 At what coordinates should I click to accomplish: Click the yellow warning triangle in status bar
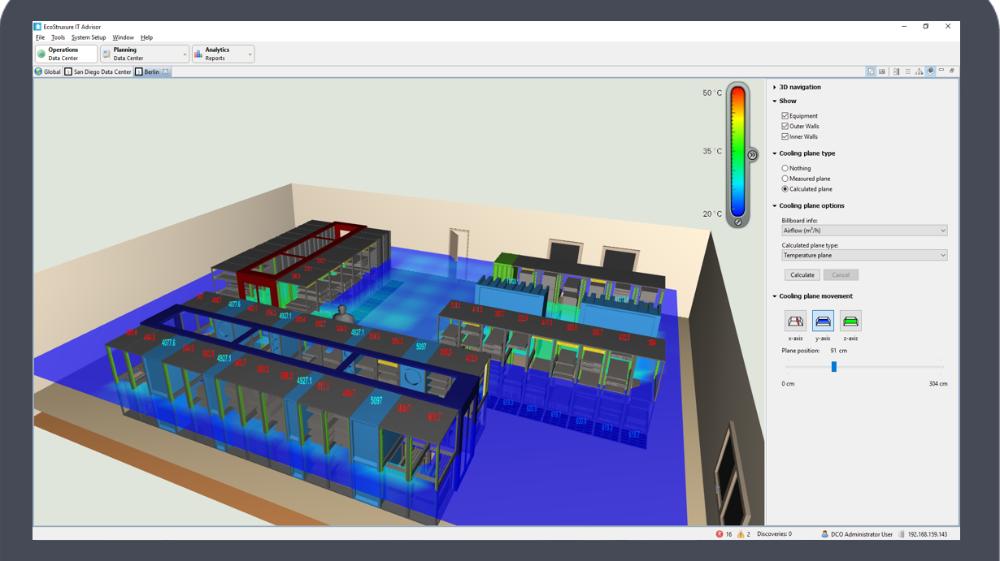coord(740,534)
